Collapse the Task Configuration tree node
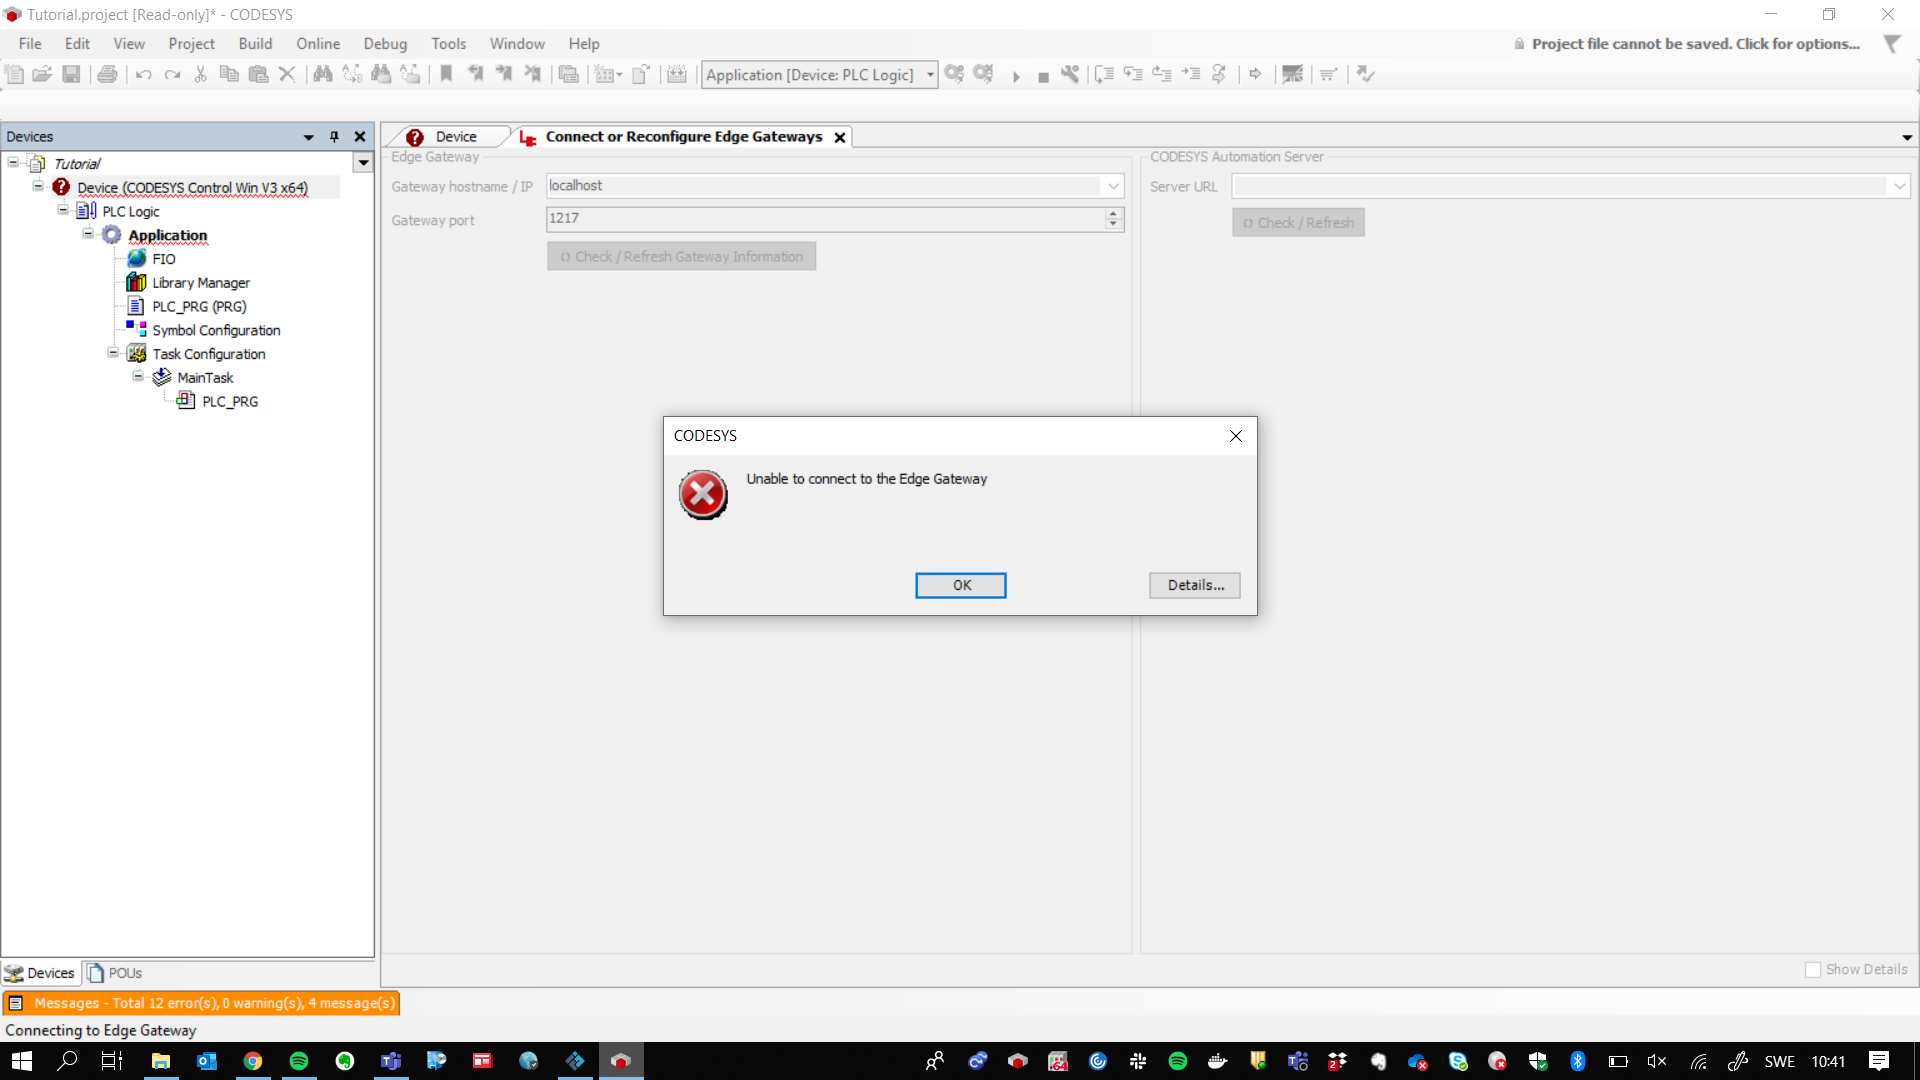Viewport: 1920px width, 1080px height. [x=113, y=353]
